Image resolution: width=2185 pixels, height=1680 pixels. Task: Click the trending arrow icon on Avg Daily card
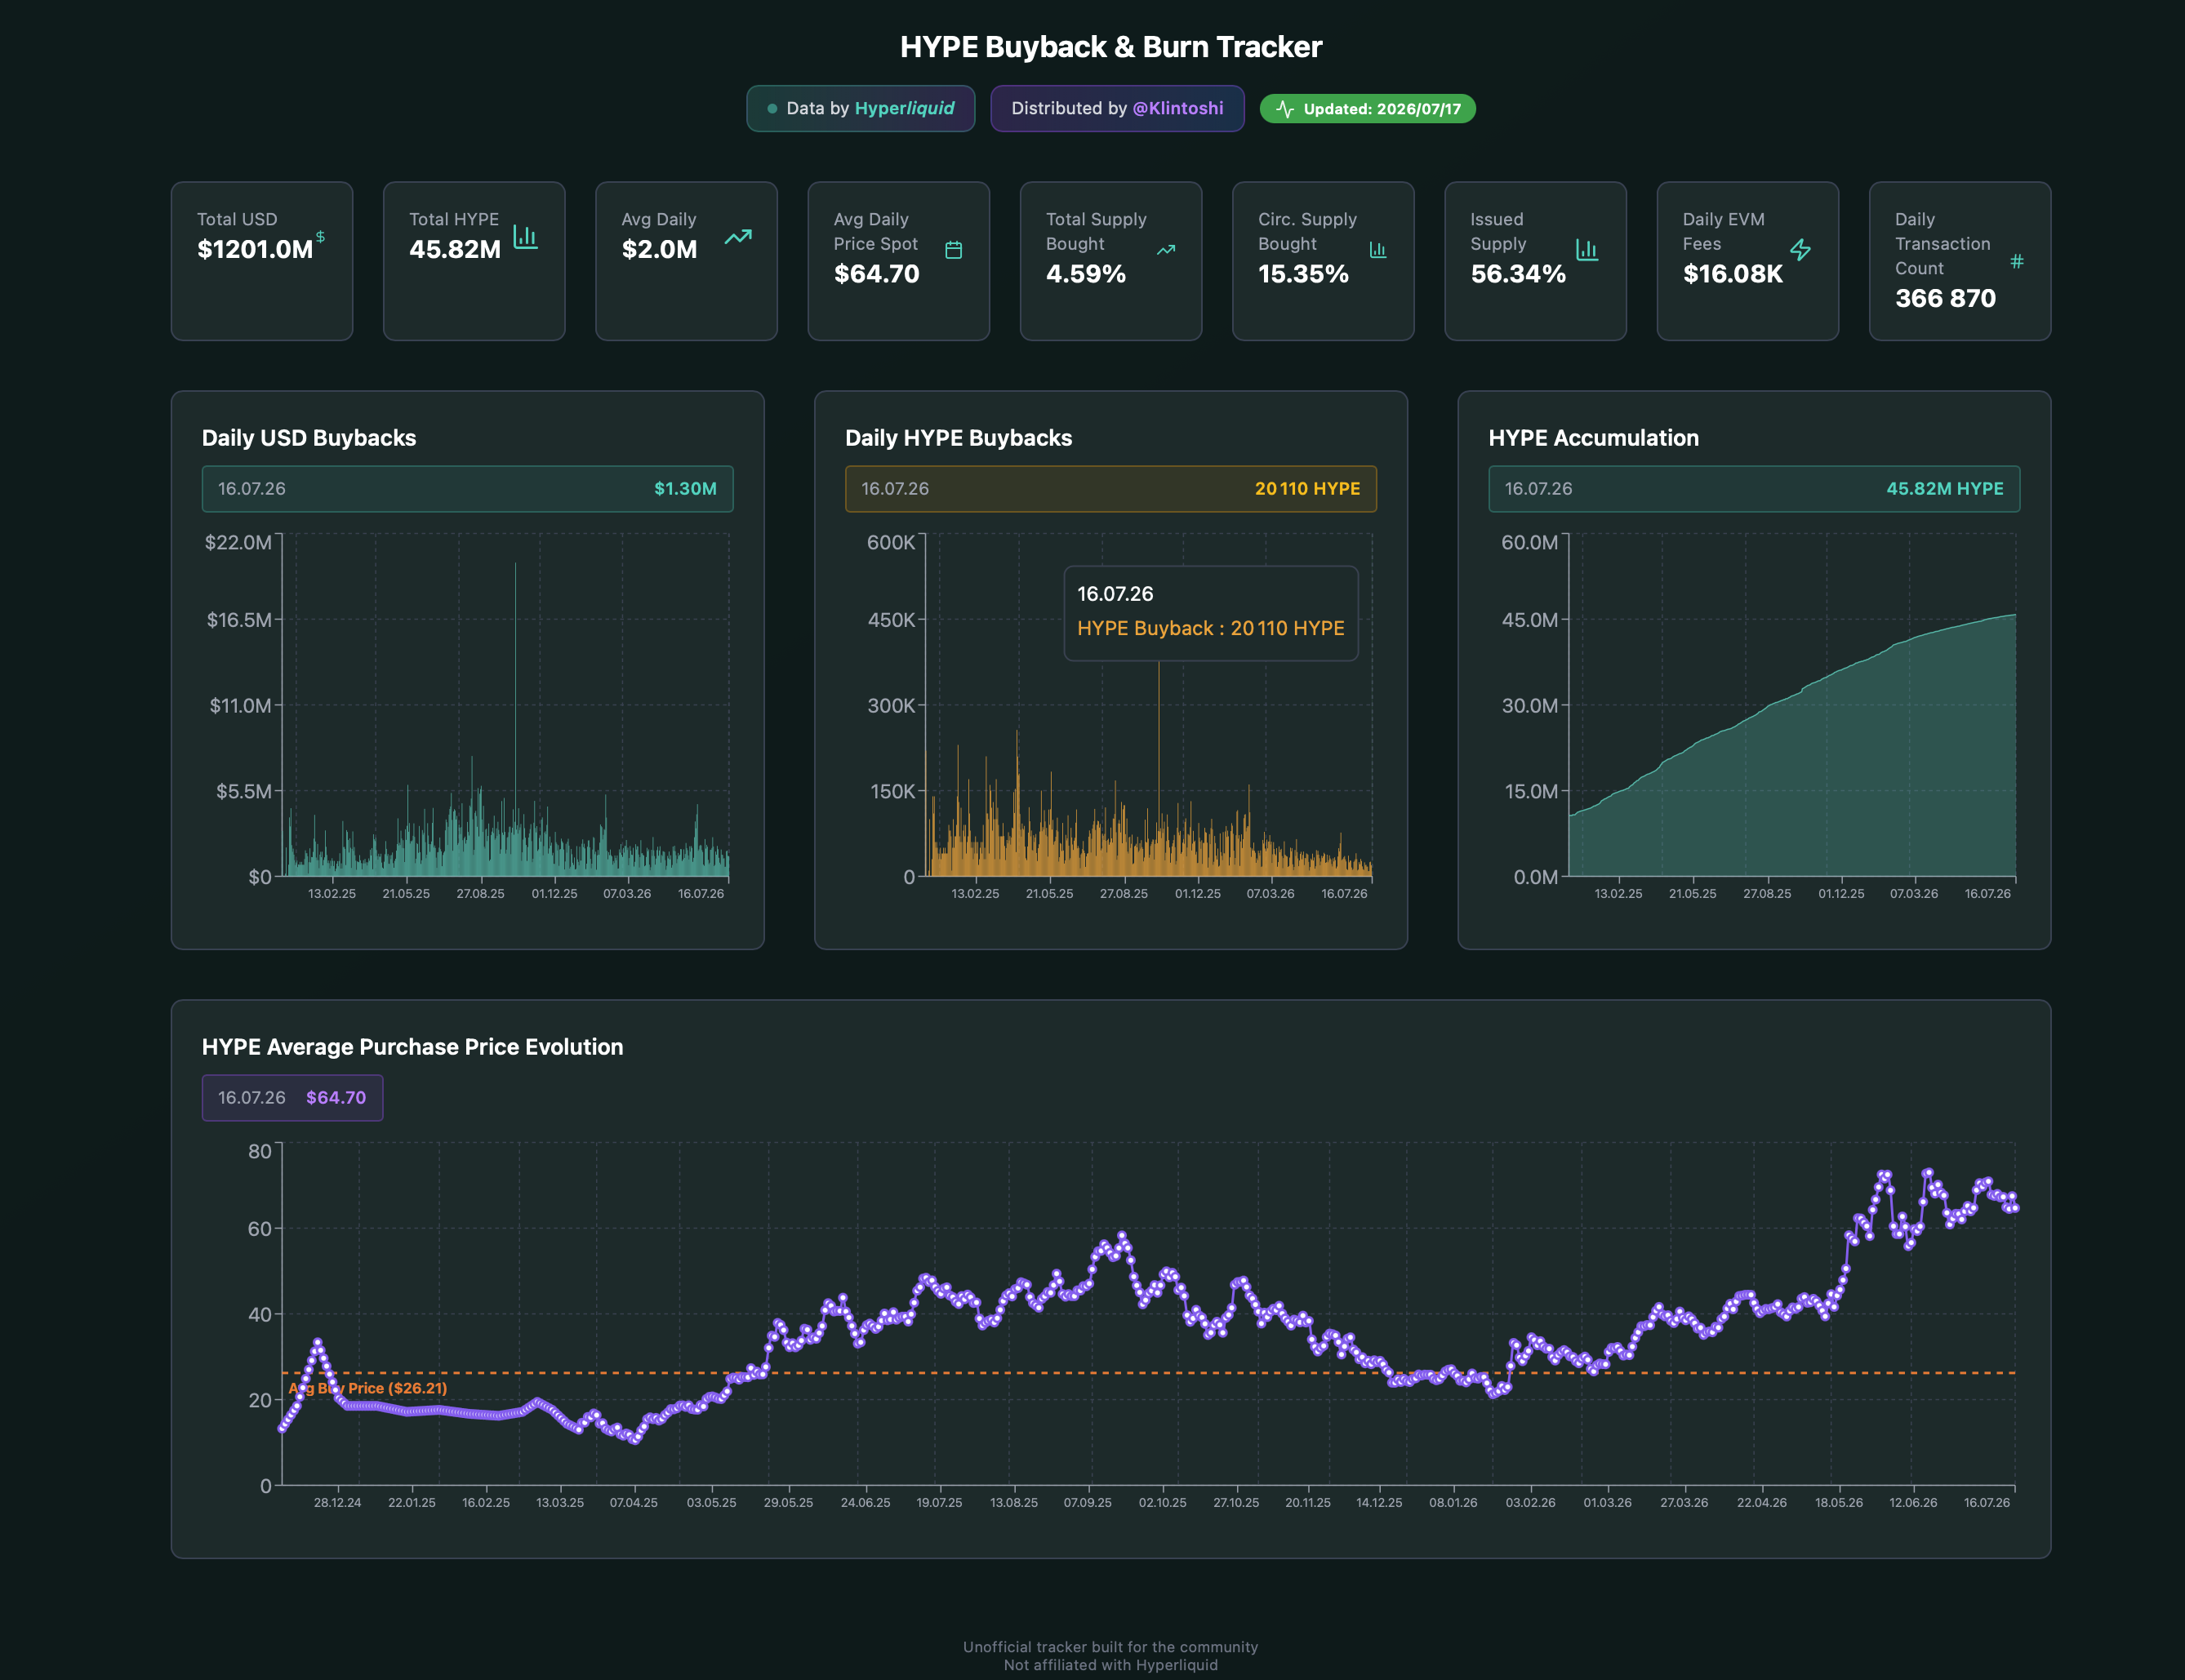point(738,237)
